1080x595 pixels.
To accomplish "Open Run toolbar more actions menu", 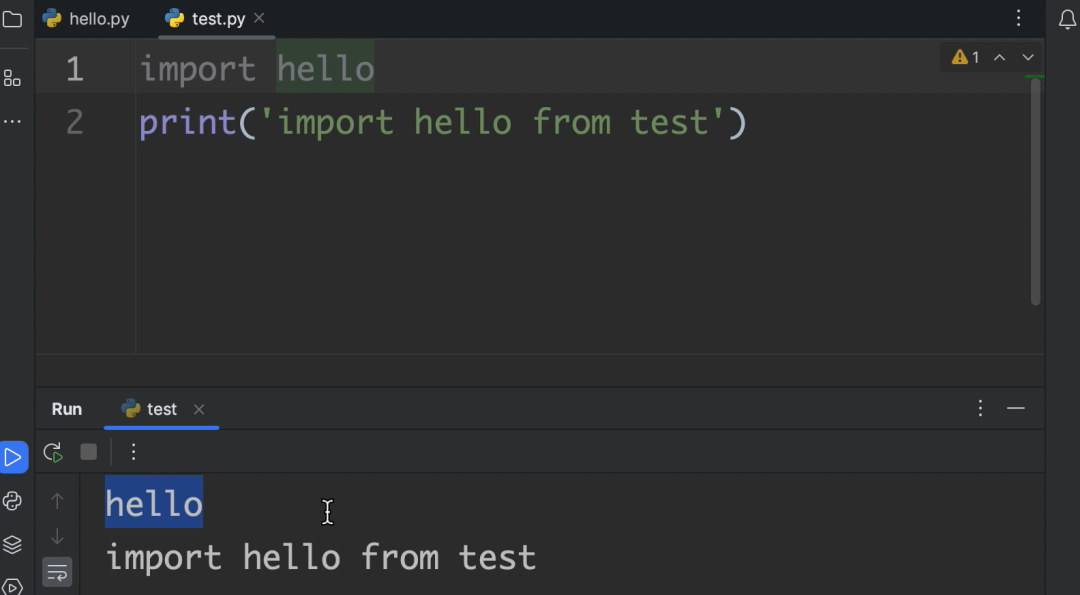I will click(134, 452).
